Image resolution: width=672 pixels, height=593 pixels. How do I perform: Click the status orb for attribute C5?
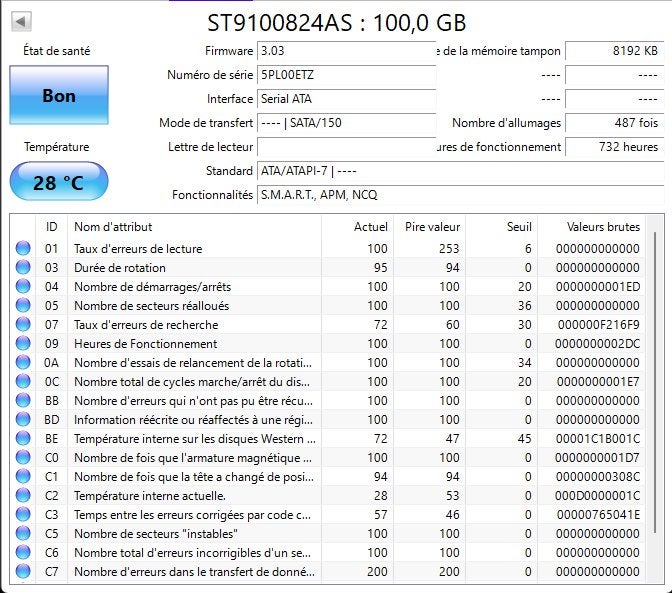[x=23, y=533]
